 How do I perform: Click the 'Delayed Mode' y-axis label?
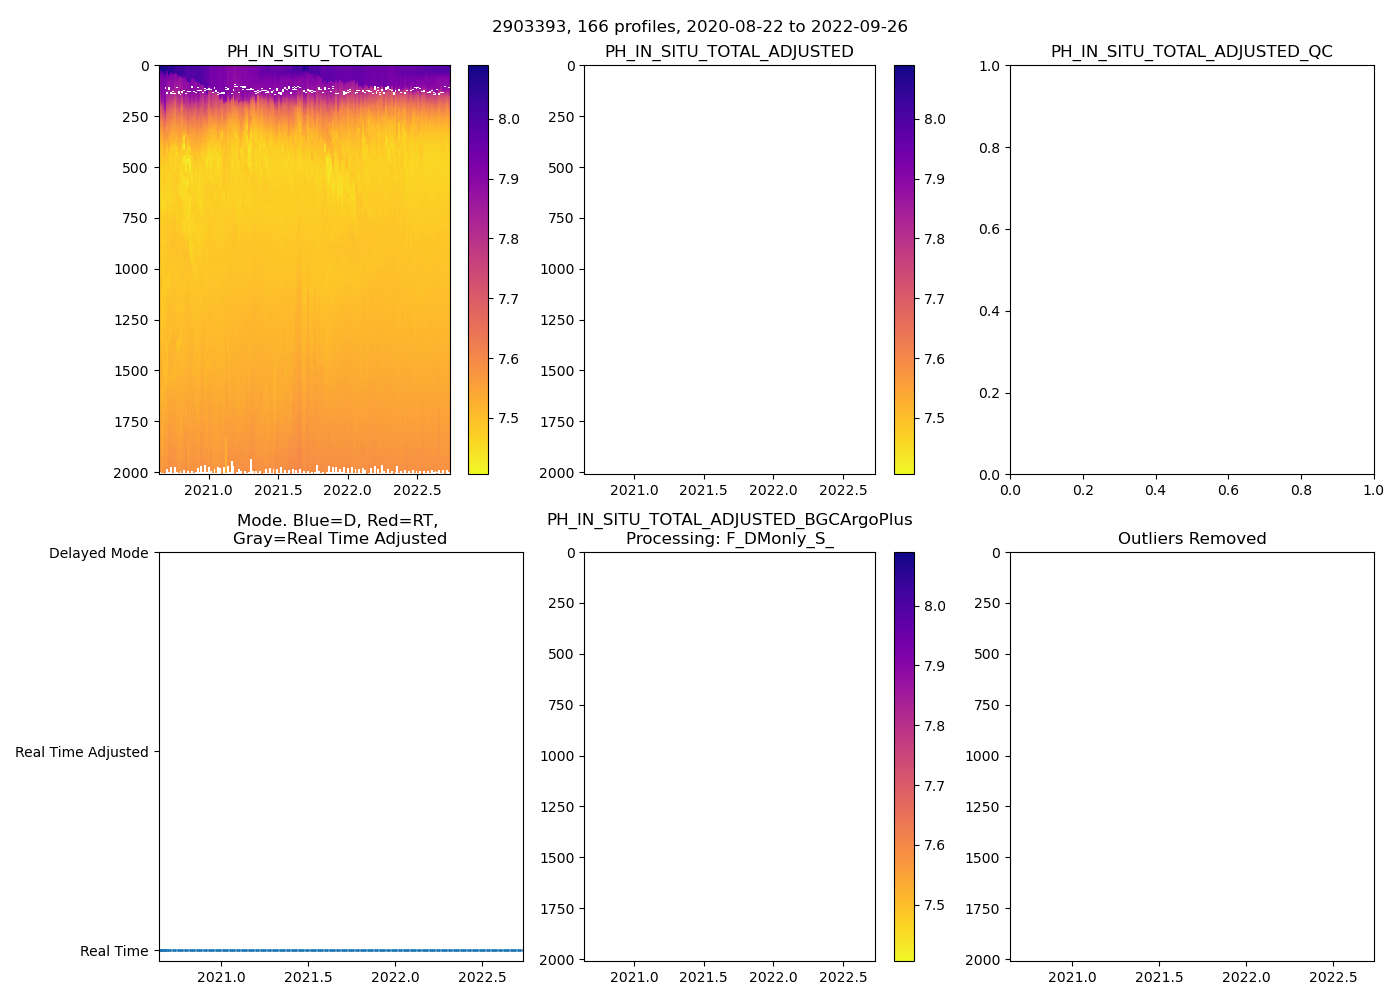98,553
